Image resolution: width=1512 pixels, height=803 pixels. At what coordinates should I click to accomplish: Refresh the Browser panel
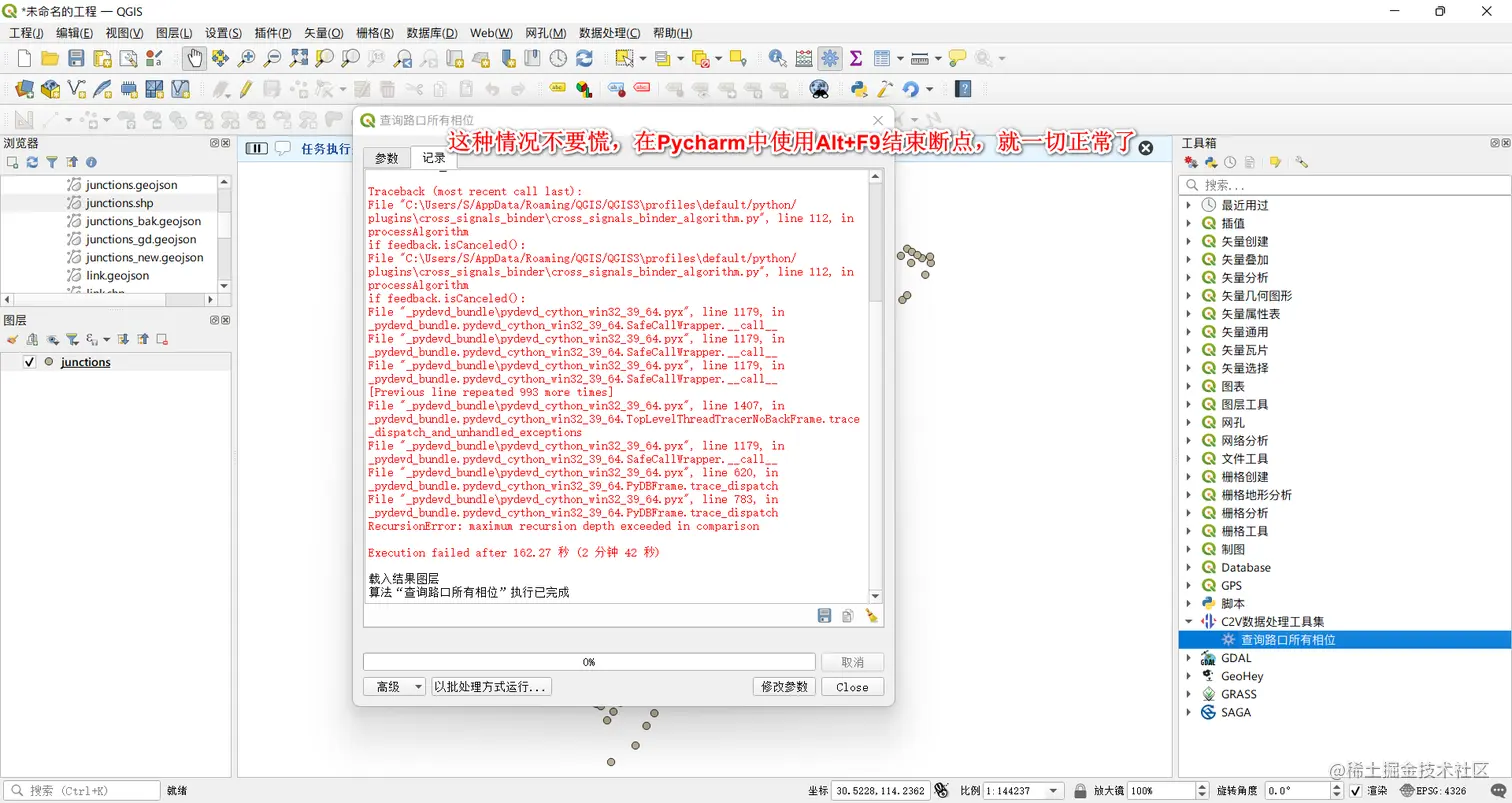point(32,162)
